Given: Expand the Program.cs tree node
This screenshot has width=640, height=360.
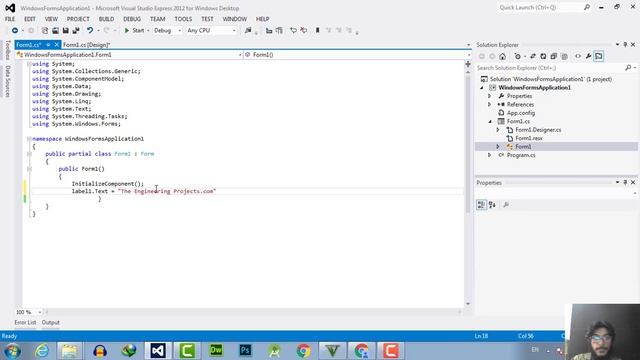Looking at the screenshot, I should 490,155.
